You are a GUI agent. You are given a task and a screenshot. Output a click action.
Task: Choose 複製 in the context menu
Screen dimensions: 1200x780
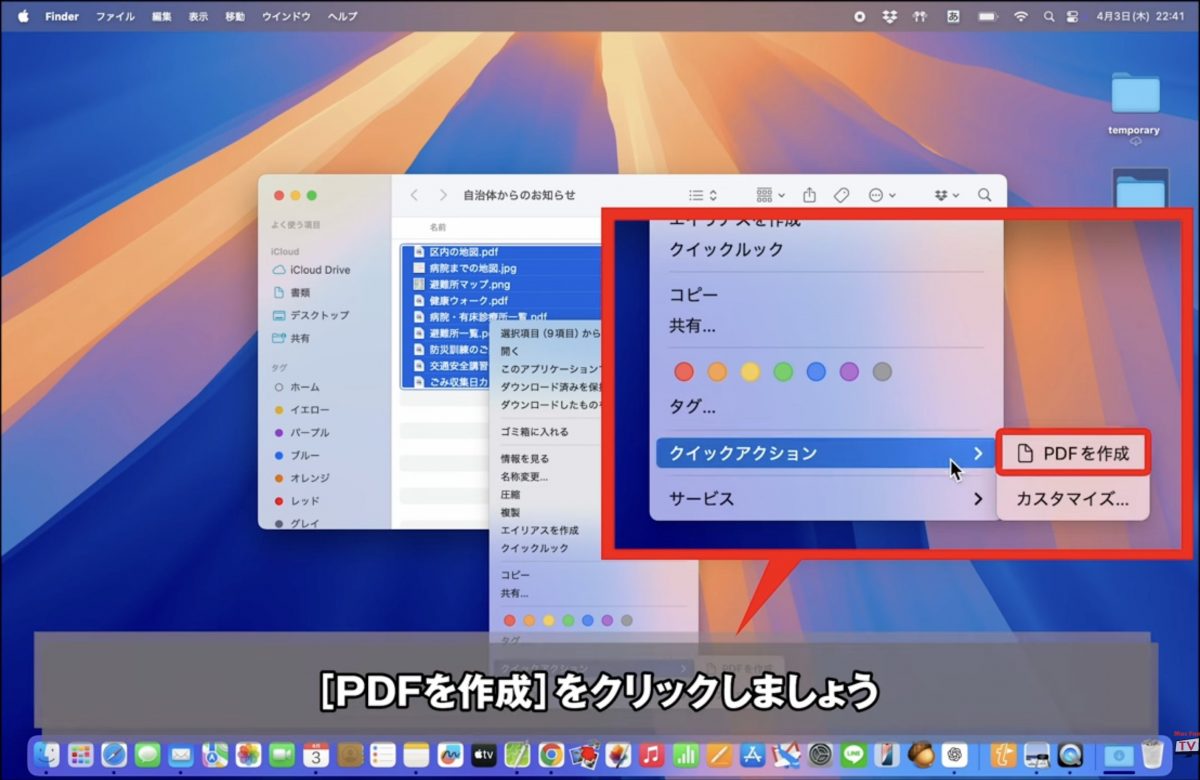point(510,513)
